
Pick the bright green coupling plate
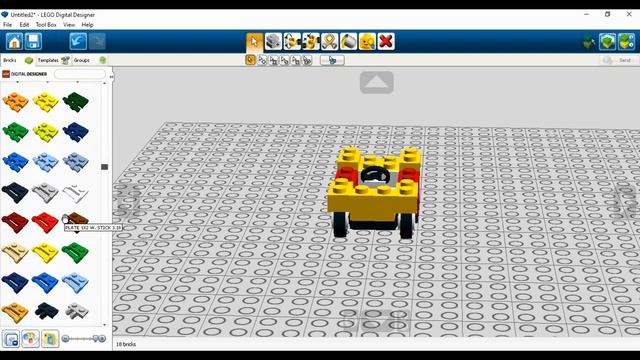pyautogui.click(x=16, y=132)
